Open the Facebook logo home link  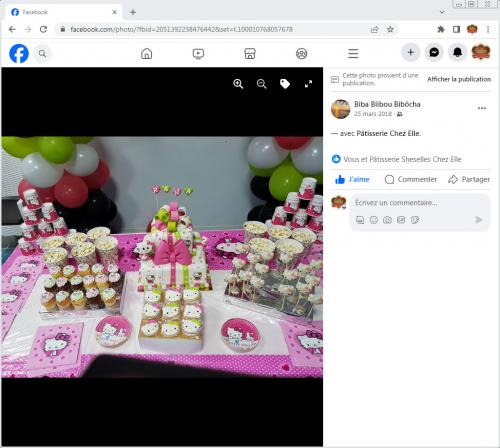click(19, 53)
